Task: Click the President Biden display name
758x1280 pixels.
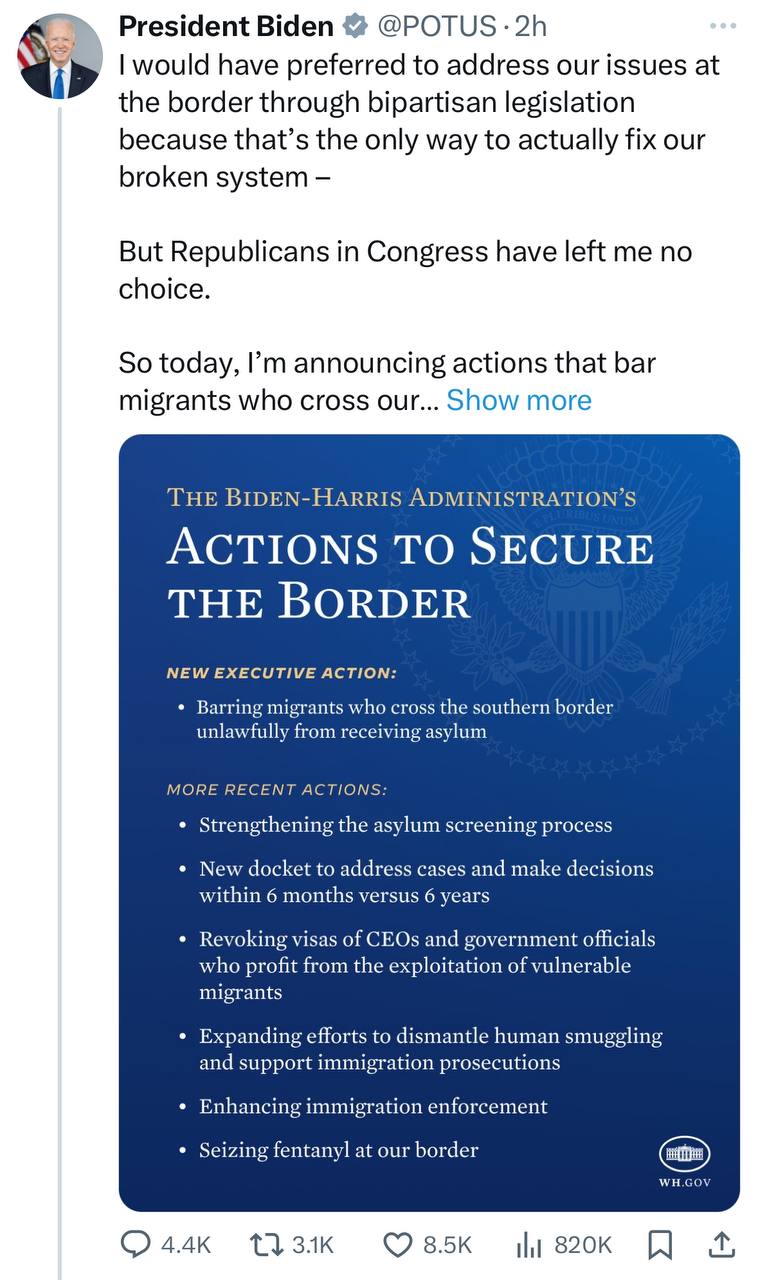Action: 226,26
